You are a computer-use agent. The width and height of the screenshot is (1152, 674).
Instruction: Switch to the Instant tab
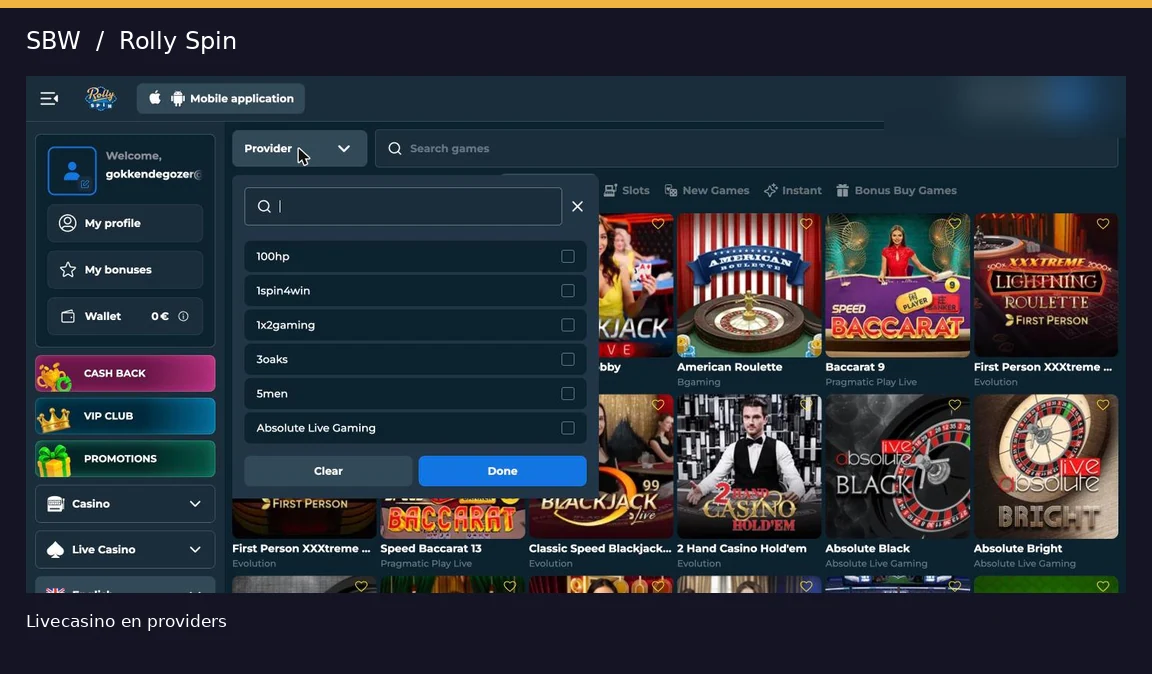tap(793, 190)
